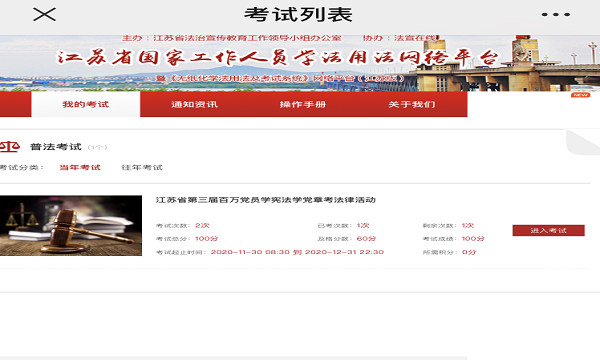Click the exam title 江苏省第三届百万党员学宪法学党章考法律活动
The image size is (600, 360).
tap(266, 200)
